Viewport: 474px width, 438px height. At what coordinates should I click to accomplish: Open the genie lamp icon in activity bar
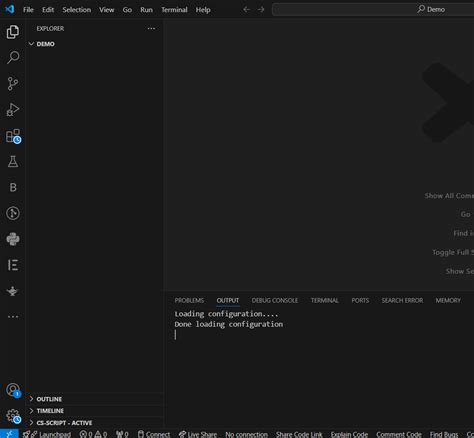coord(13,291)
